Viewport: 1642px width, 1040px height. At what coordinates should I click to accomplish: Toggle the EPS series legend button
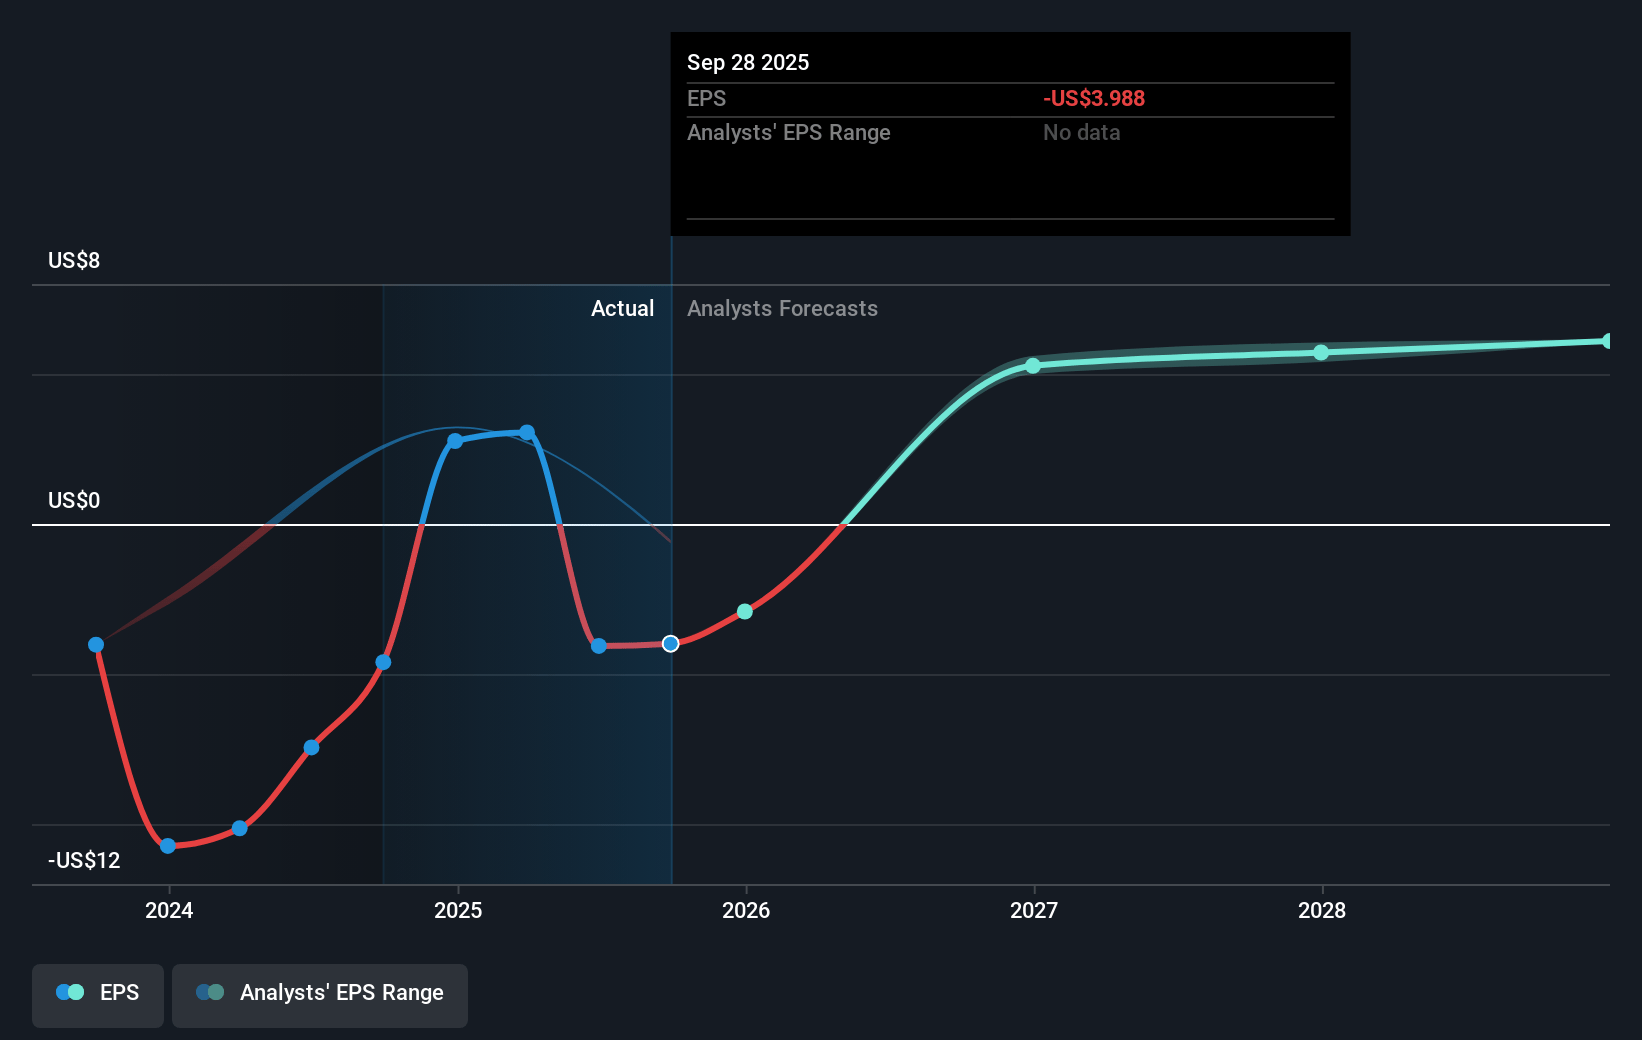pyautogui.click(x=98, y=993)
